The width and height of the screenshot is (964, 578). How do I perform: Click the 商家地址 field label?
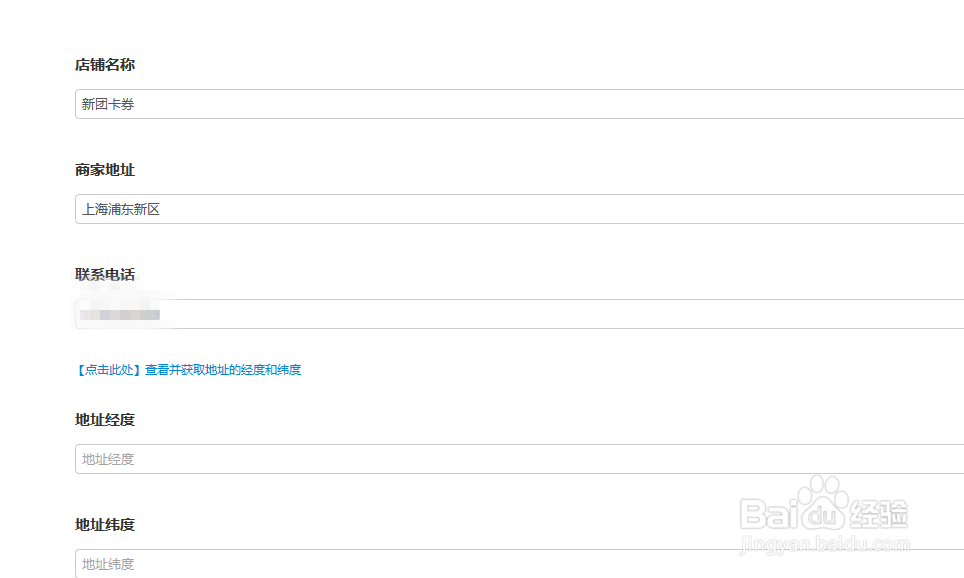pyautogui.click(x=105, y=170)
